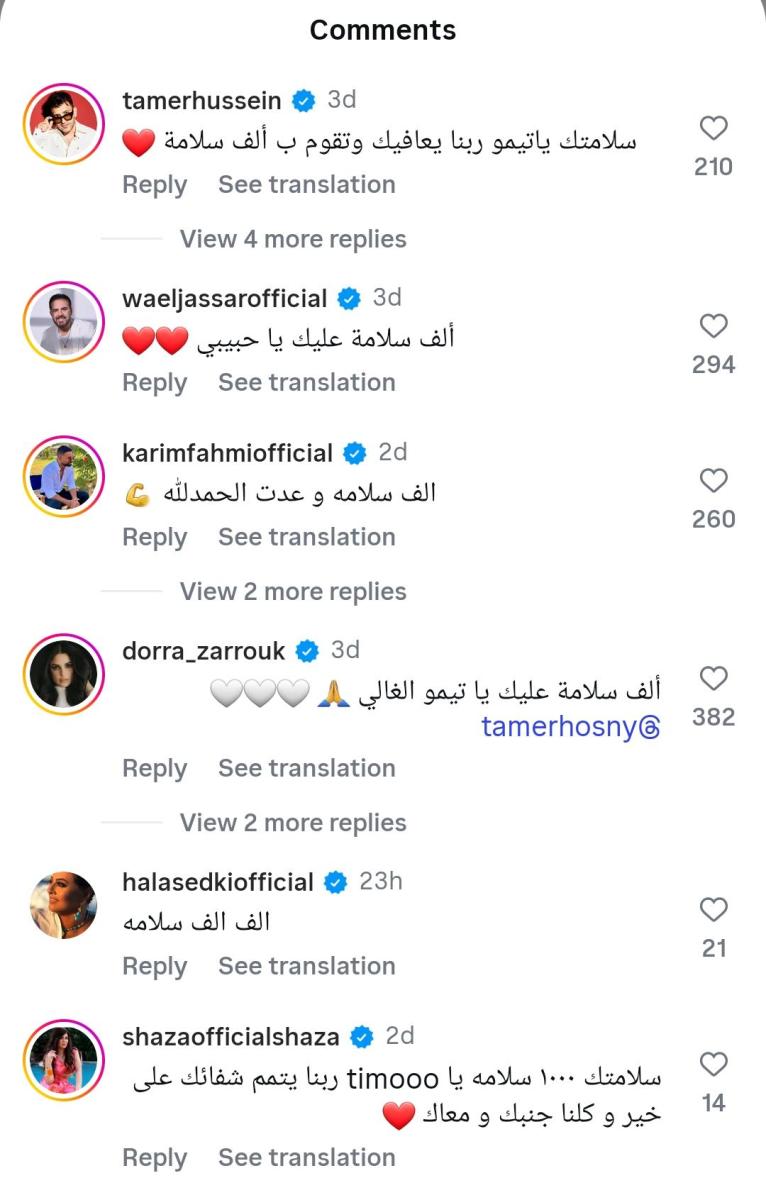Like dorra_zarrouk's comment via heart icon
The image size is (766, 1200).
tap(713, 678)
